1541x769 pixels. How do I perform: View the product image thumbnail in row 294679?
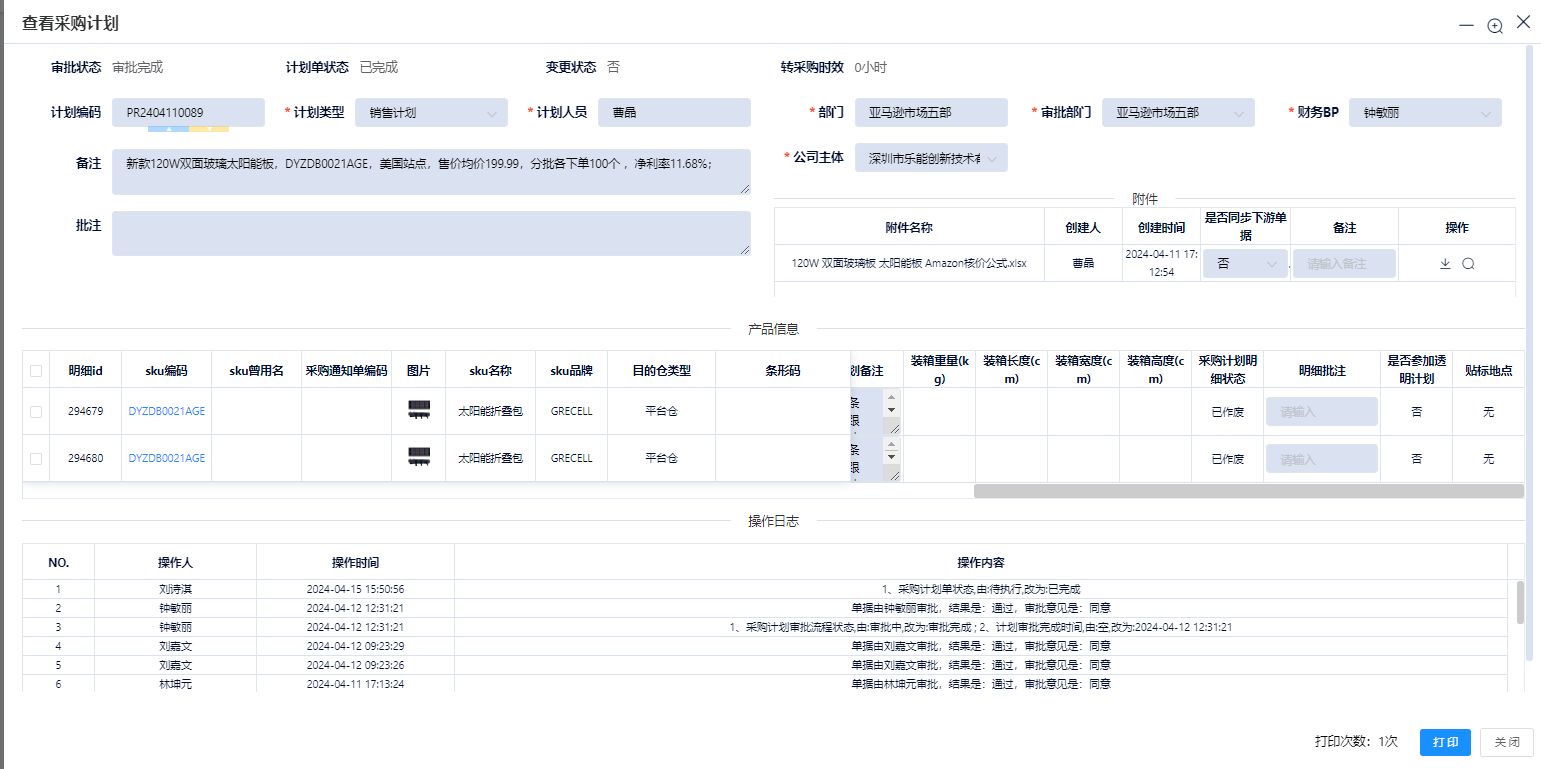(418, 410)
